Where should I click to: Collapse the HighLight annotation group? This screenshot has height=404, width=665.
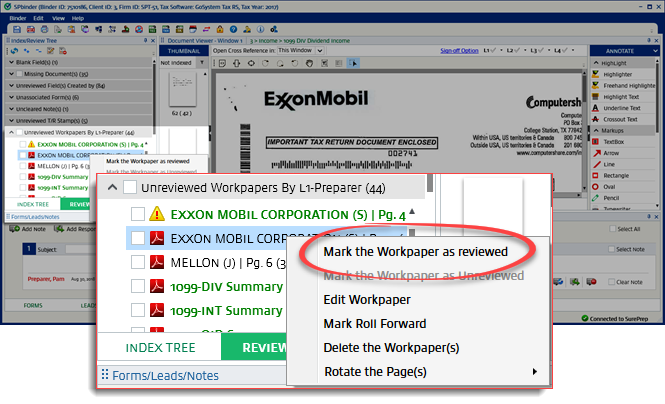596,63
